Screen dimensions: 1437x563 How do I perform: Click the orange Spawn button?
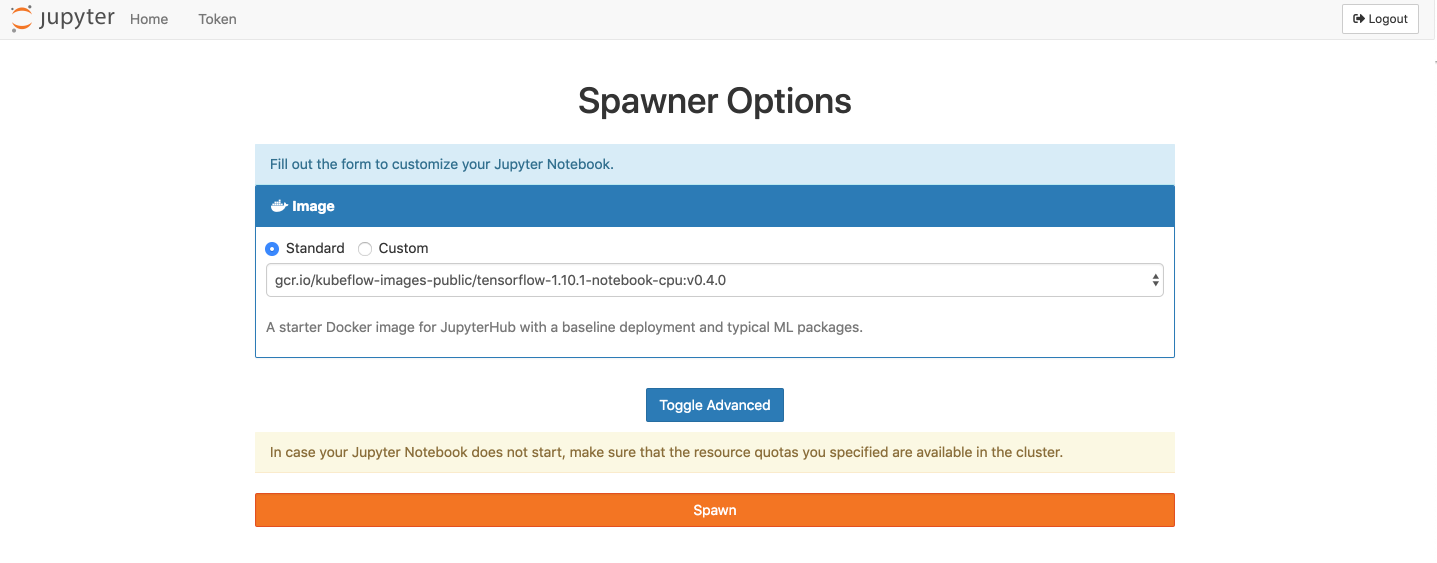tap(715, 510)
